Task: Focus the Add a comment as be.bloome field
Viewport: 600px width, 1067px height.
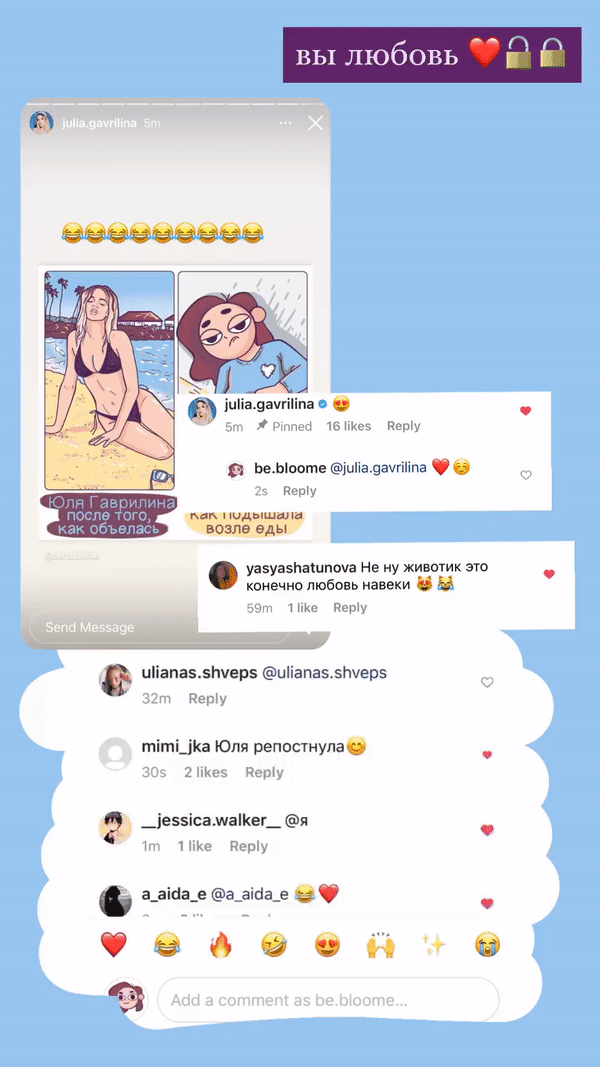Action: pyautogui.click(x=328, y=1000)
